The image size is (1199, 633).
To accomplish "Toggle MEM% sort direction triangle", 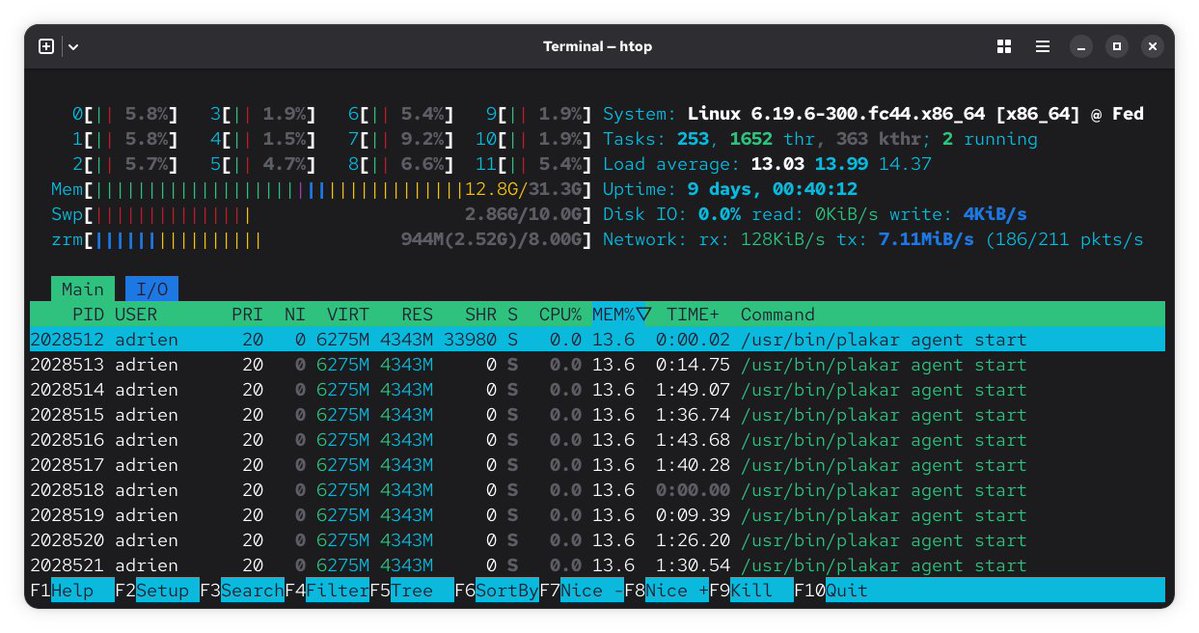I will point(643,314).
